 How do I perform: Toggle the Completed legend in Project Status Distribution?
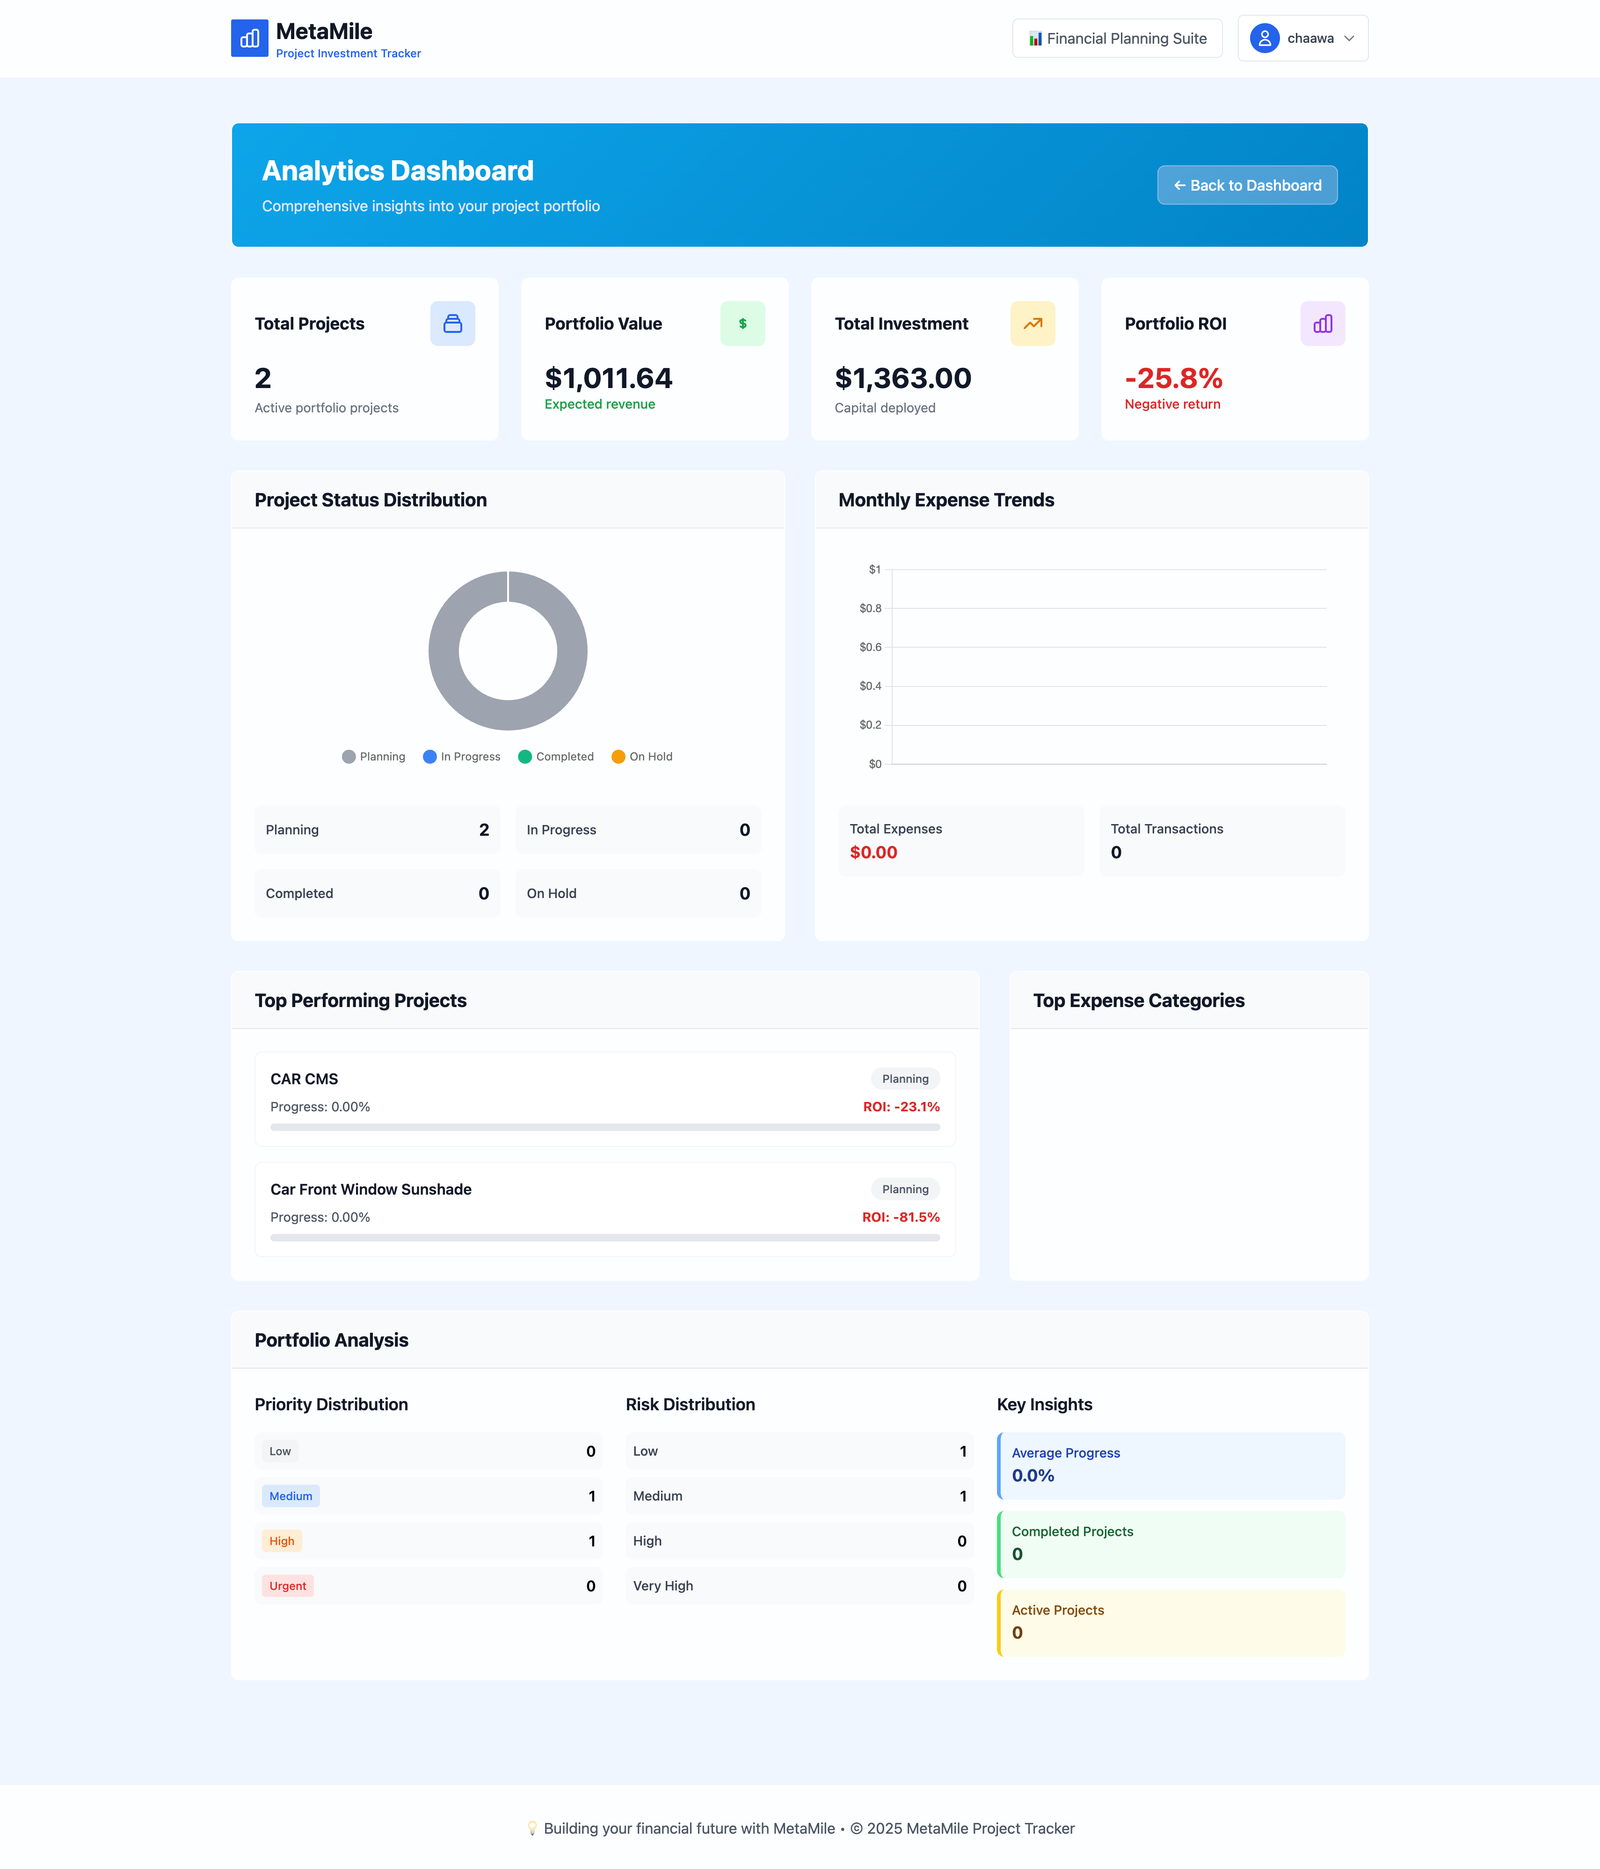557,757
